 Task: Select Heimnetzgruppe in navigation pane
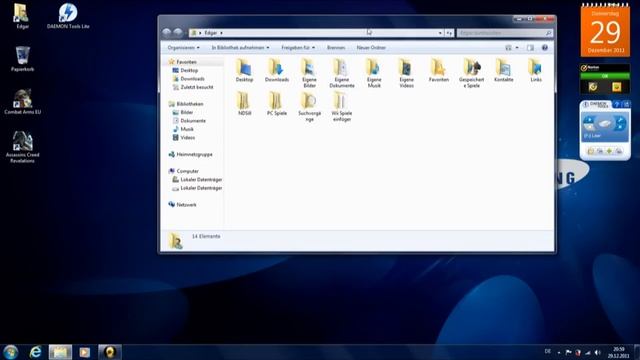point(194,154)
